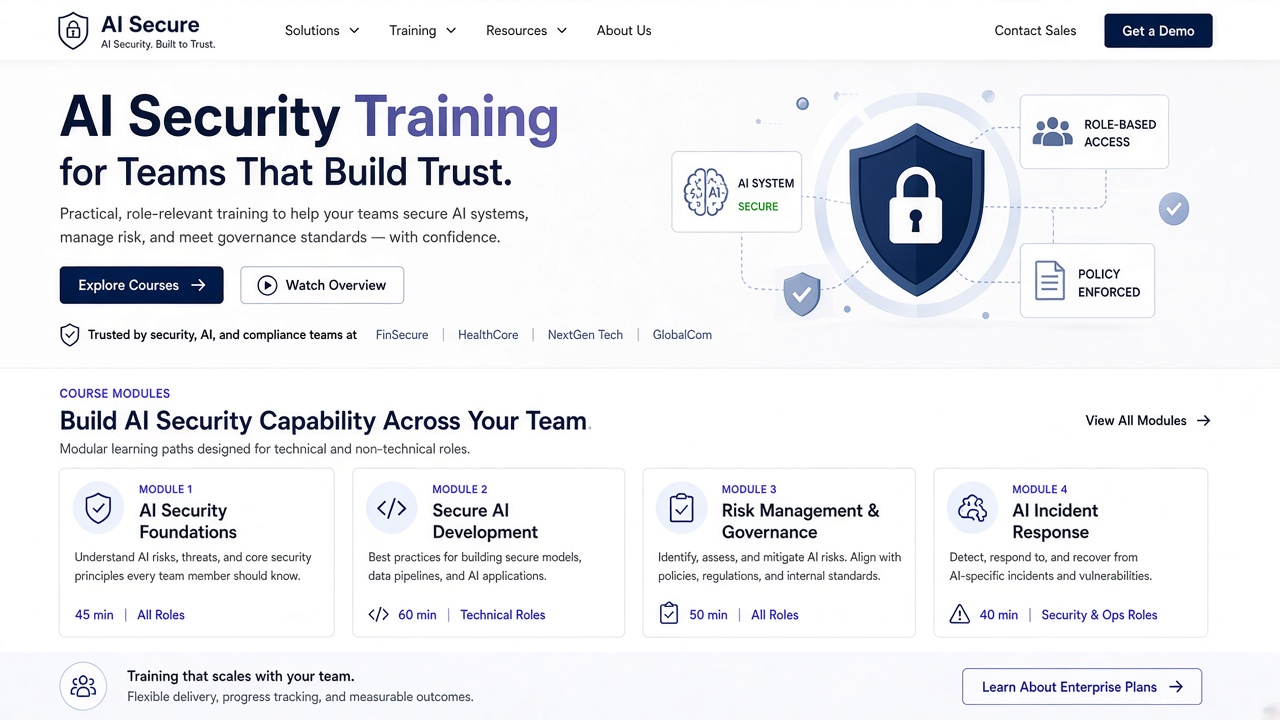The height and width of the screenshot is (720, 1280).
Task: Click the 45 min duration in Module 1
Action: 94,615
